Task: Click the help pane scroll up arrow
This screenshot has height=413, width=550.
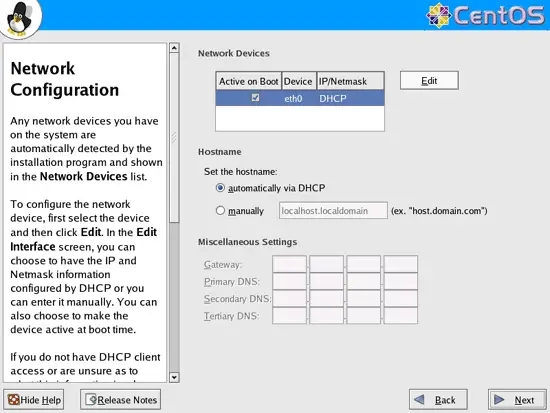Action: click(x=174, y=48)
